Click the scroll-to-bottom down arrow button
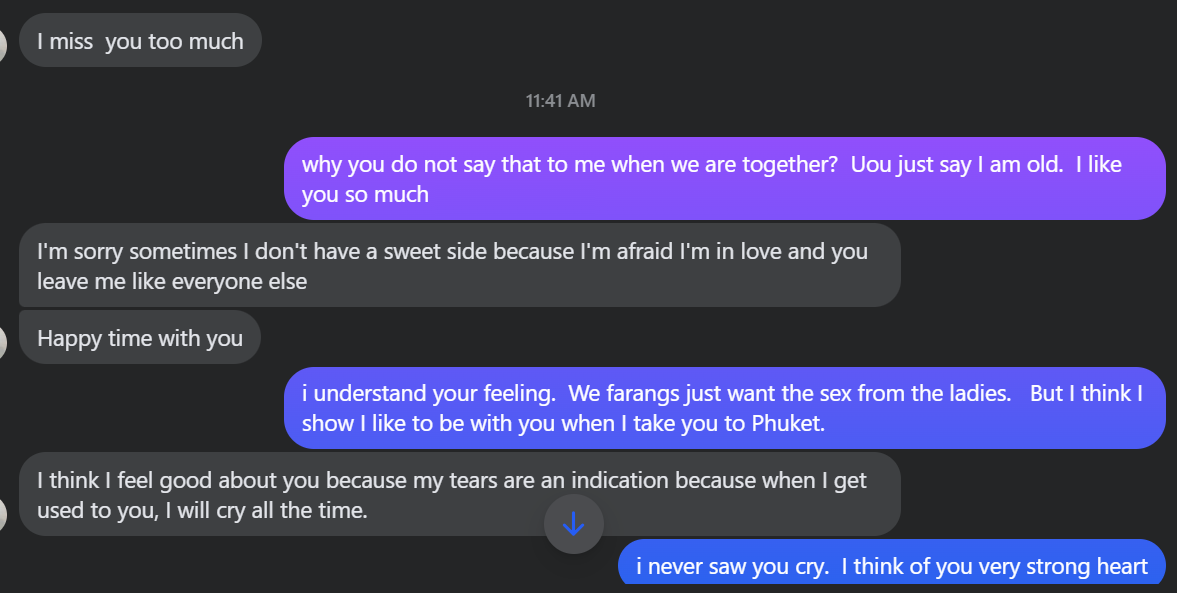Viewport: 1177px width, 593px height. pos(573,524)
